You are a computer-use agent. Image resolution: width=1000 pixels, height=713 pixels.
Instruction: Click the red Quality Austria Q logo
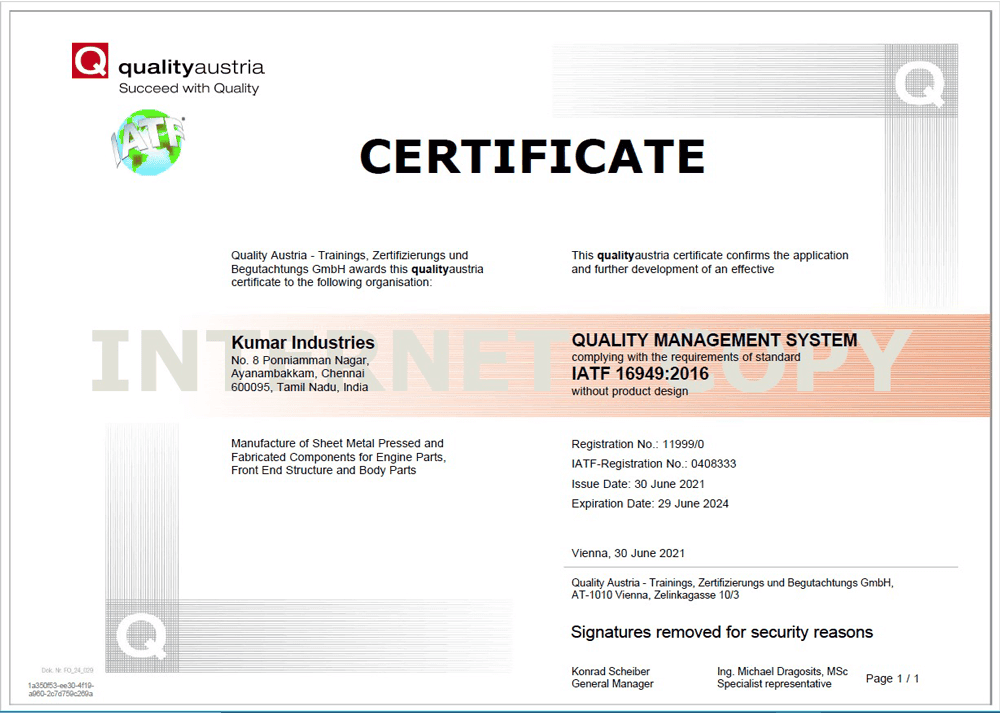[90, 61]
